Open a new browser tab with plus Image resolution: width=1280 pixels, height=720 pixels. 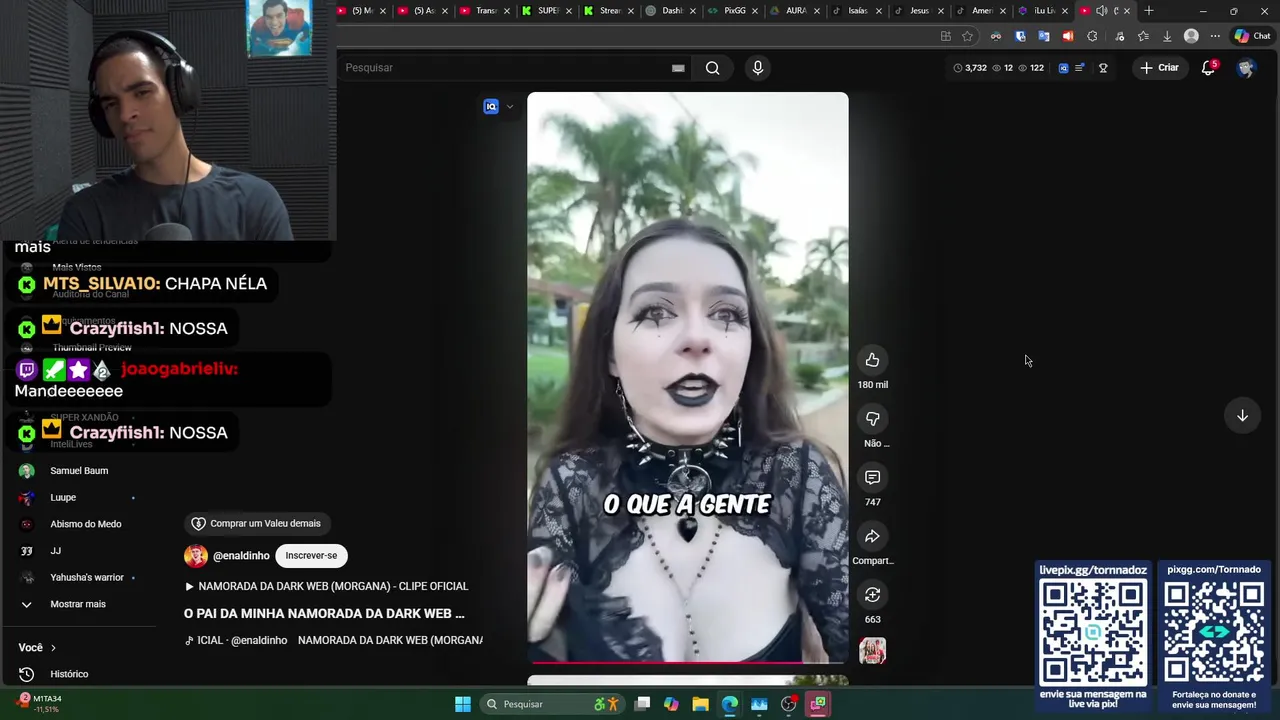[x=1148, y=11]
